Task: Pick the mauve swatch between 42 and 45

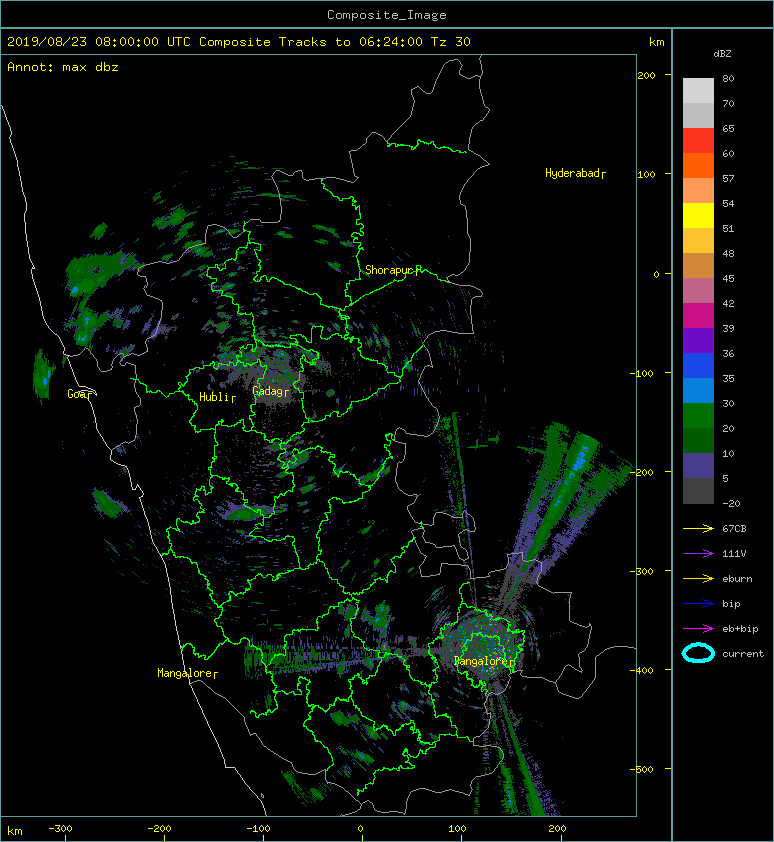Action: (x=698, y=291)
